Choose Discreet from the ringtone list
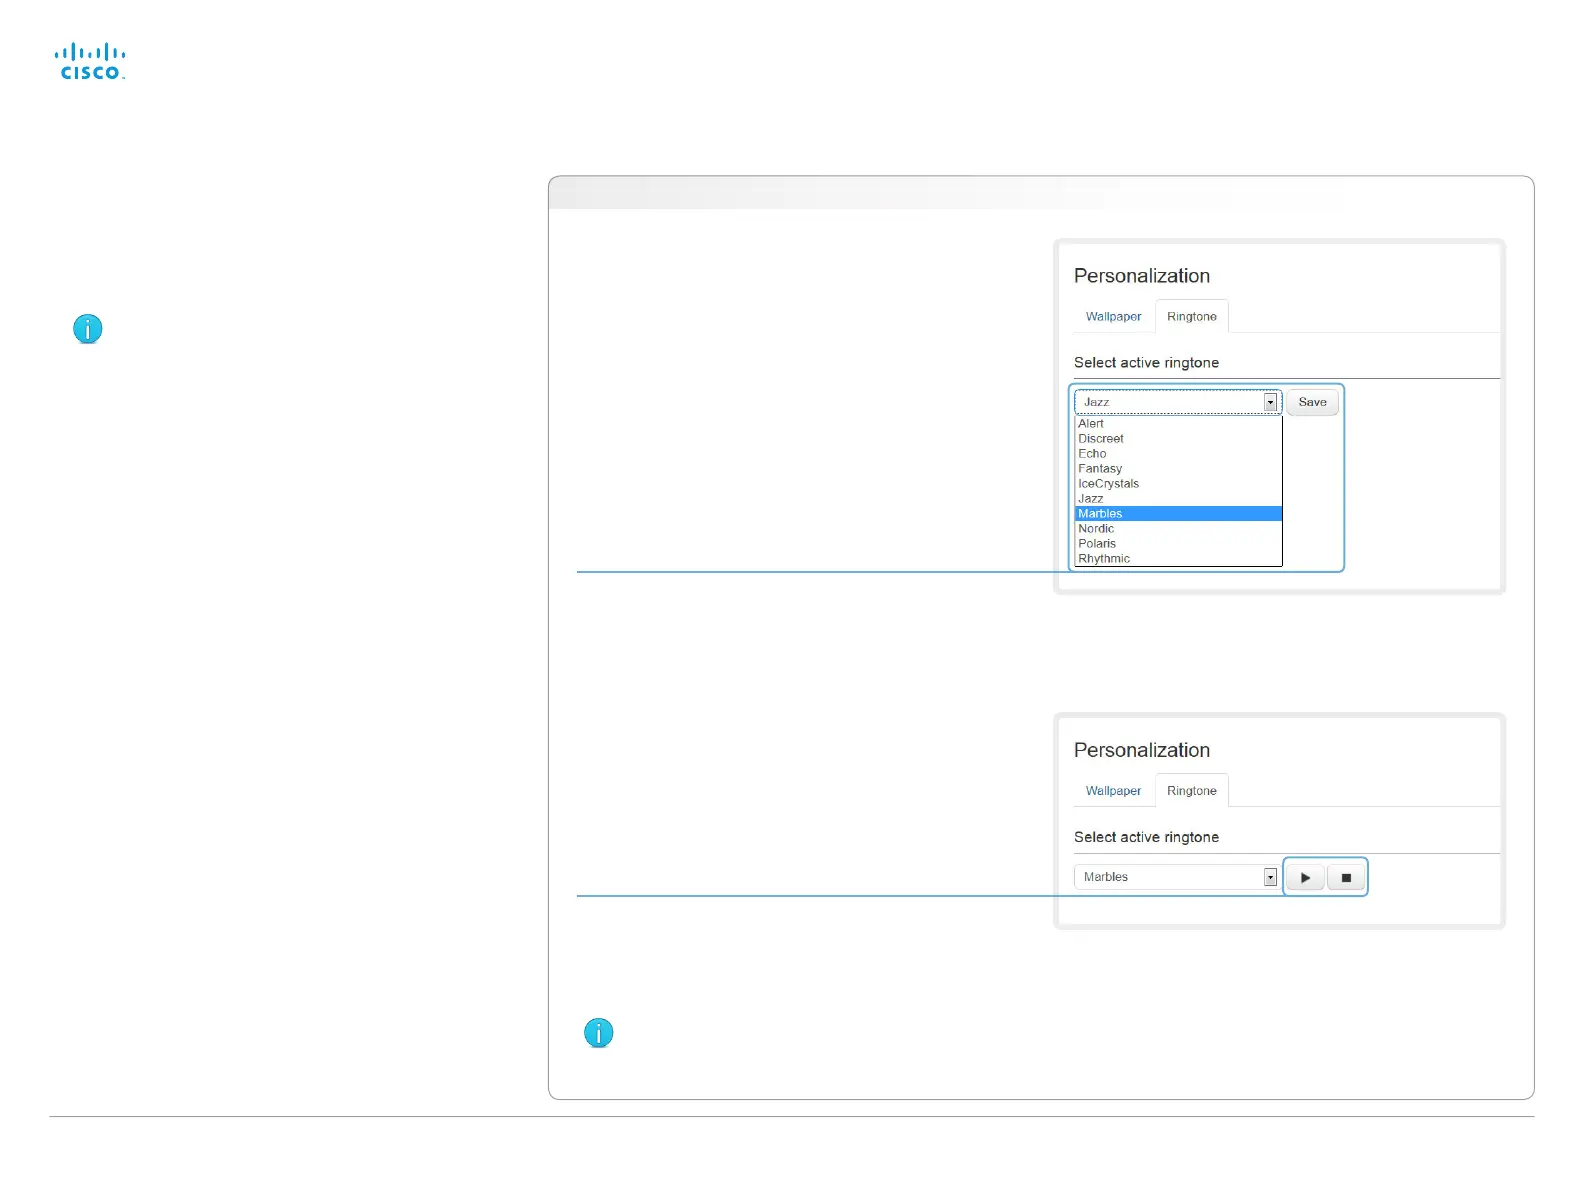 [1178, 438]
